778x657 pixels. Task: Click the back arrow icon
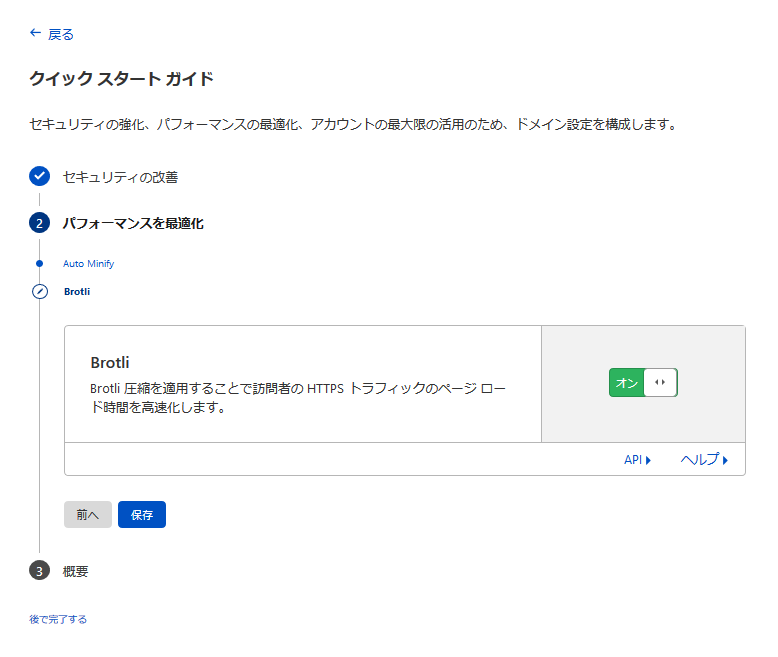[x=35, y=33]
